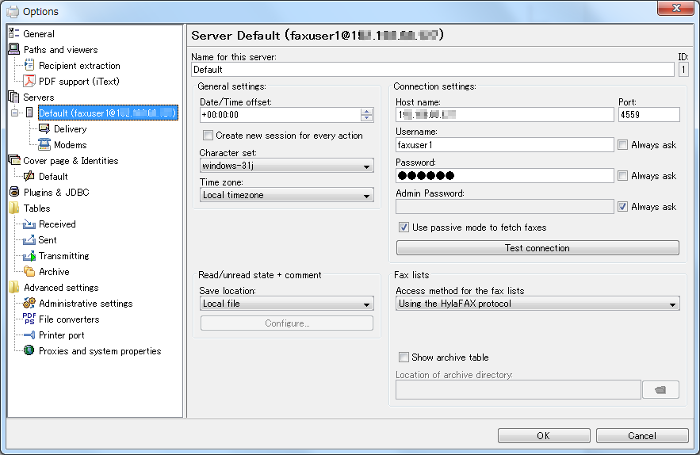Click the Username input field
The image size is (700, 455).
(503, 145)
